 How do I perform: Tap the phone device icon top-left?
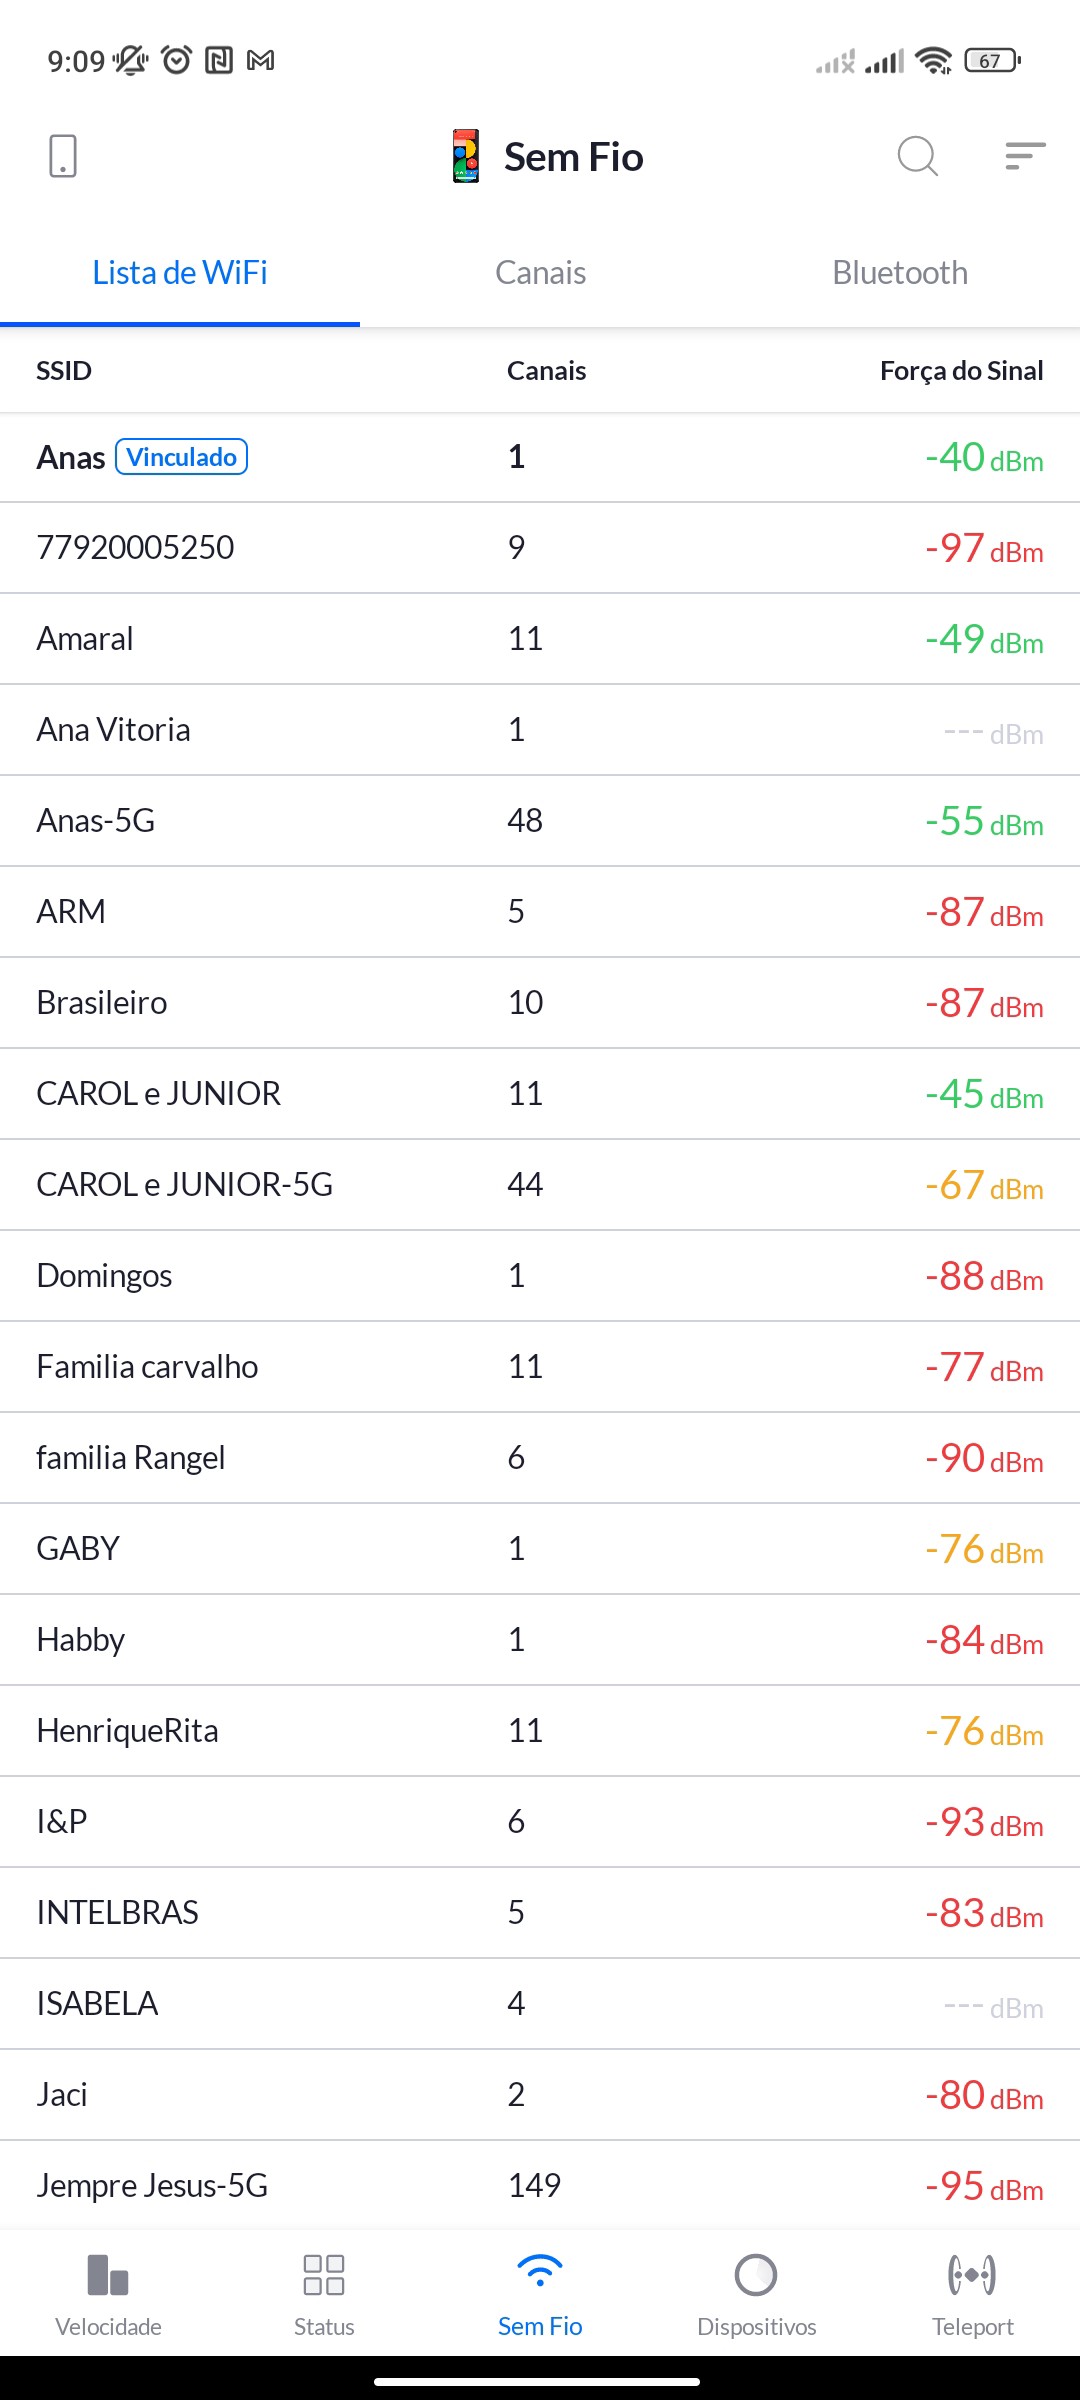[63, 156]
